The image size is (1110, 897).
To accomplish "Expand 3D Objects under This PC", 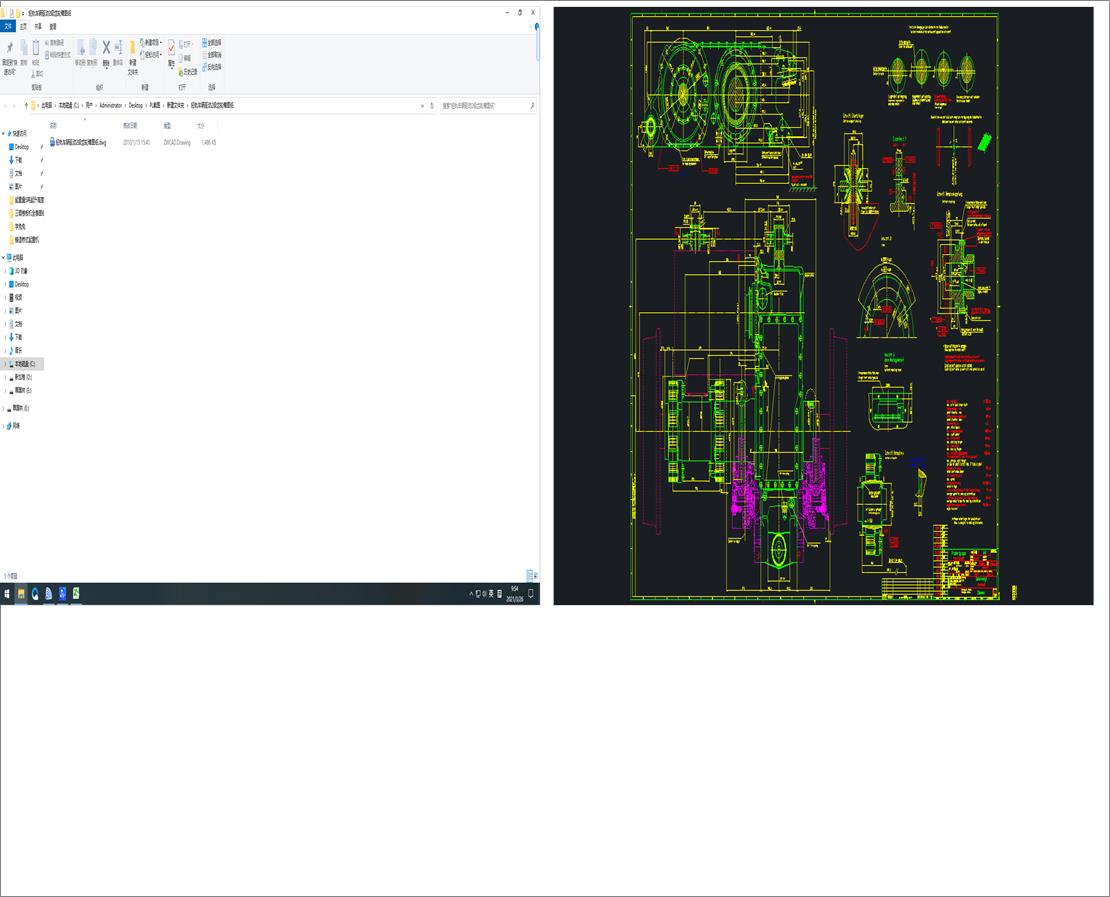I will (5, 271).
